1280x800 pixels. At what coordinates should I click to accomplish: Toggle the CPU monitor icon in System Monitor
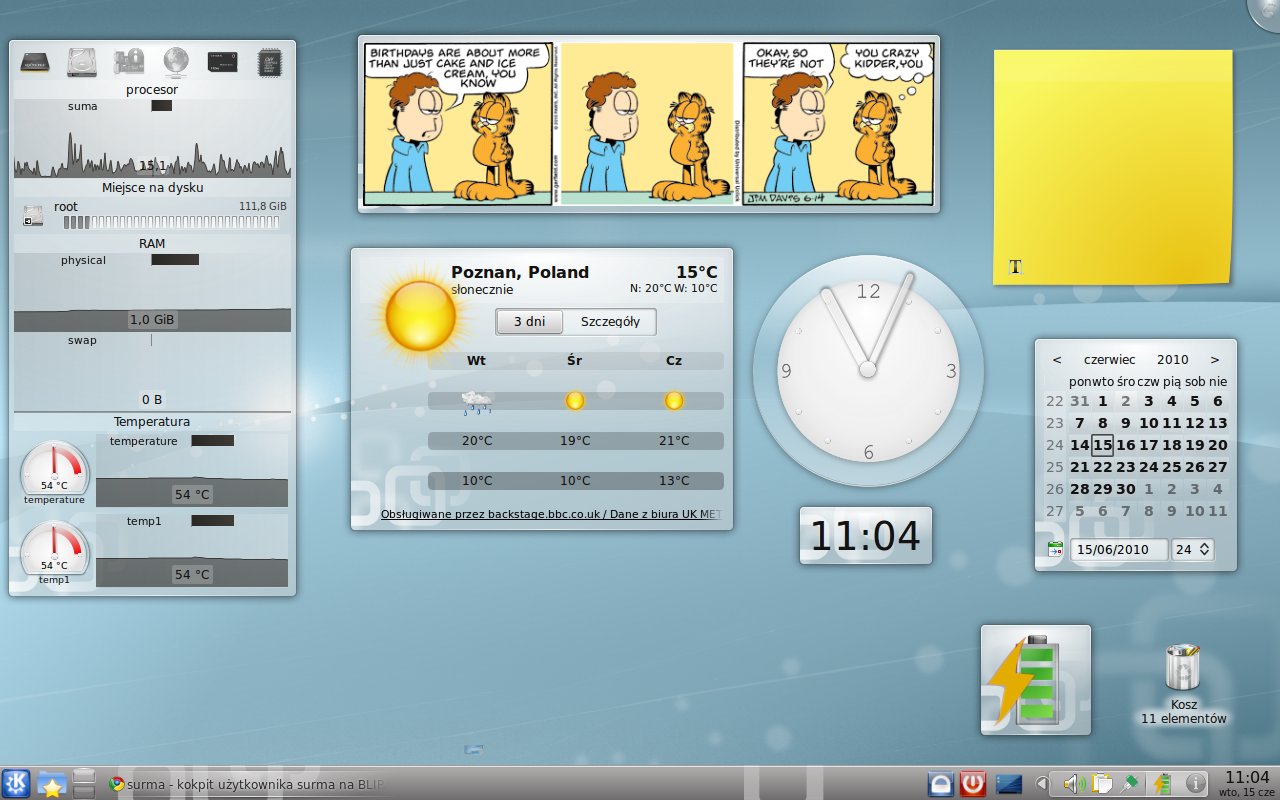coord(35,62)
